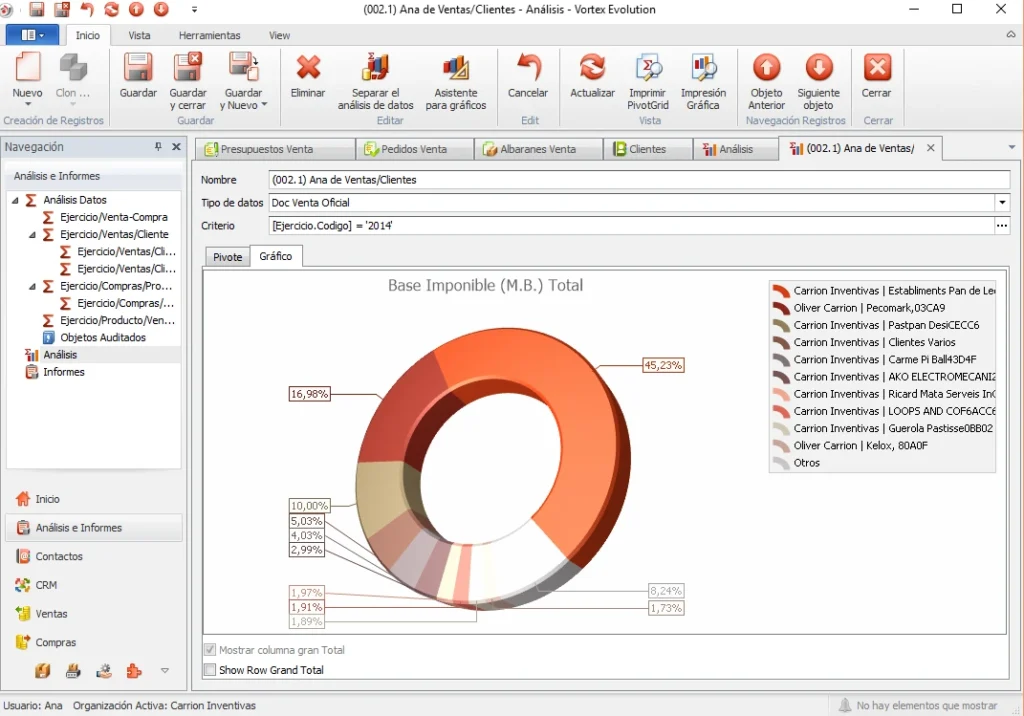Click the Eliminar delete icon
This screenshot has height=716, width=1024.
308,67
